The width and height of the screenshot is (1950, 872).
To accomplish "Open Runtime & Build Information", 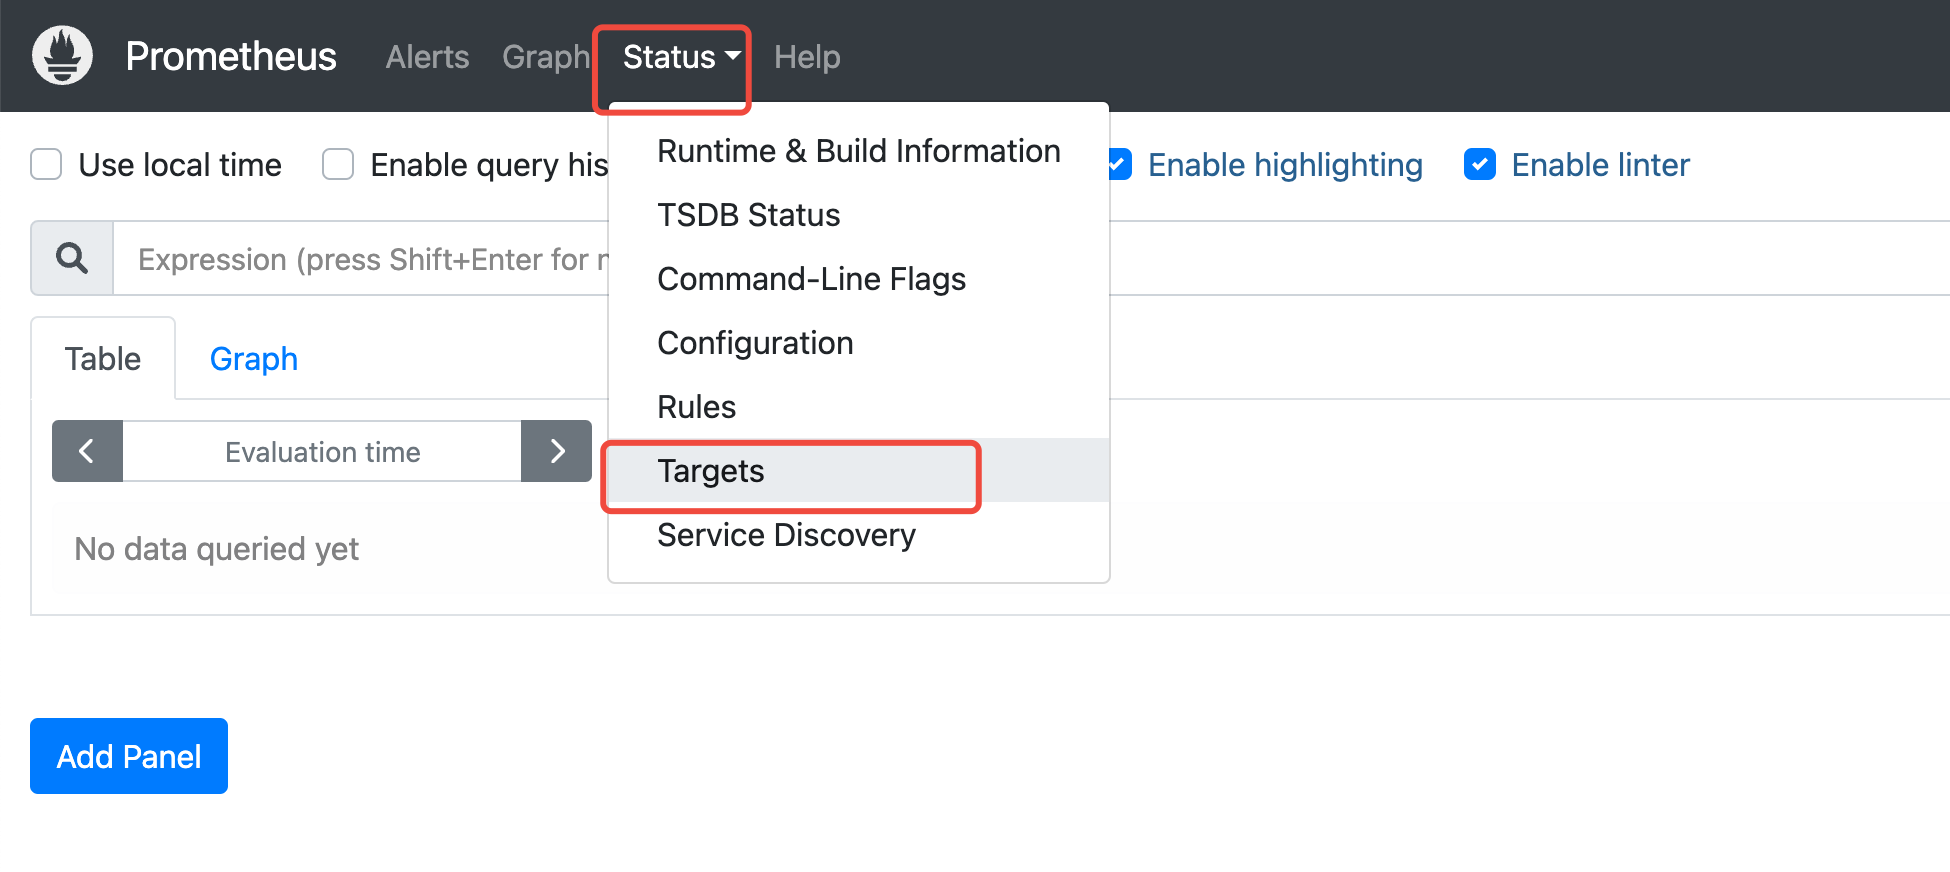I will pyautogui.click(x=859, y=151).
